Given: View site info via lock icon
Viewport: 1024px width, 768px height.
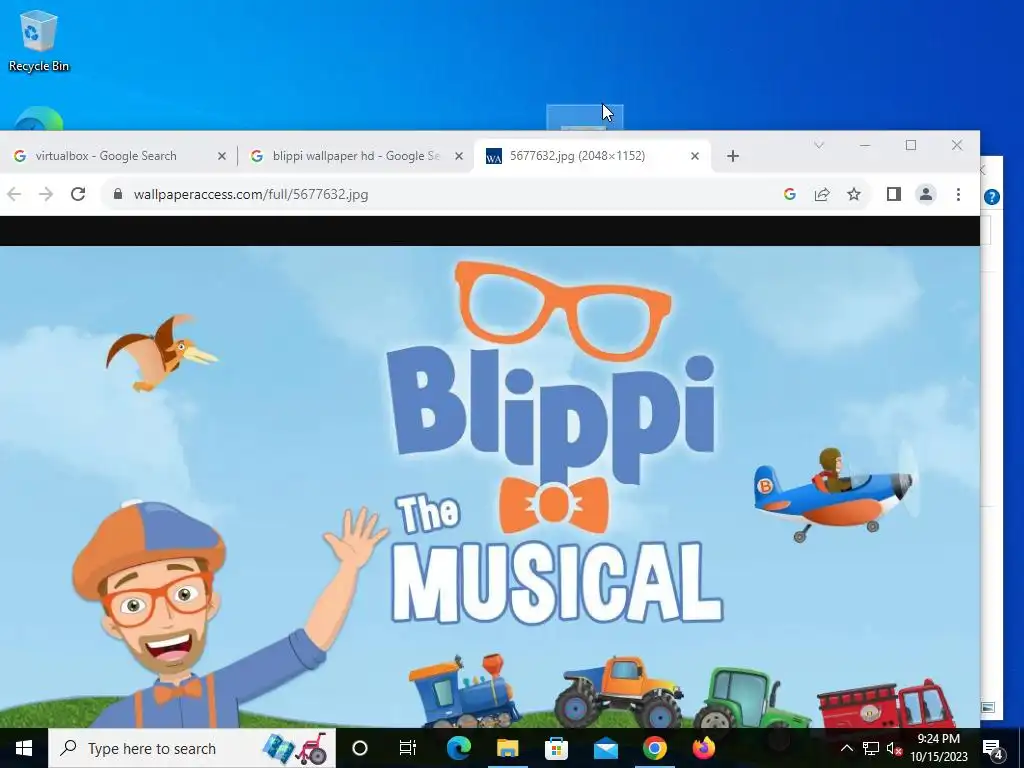Looking at the screenshot, I should click(118, 194).
